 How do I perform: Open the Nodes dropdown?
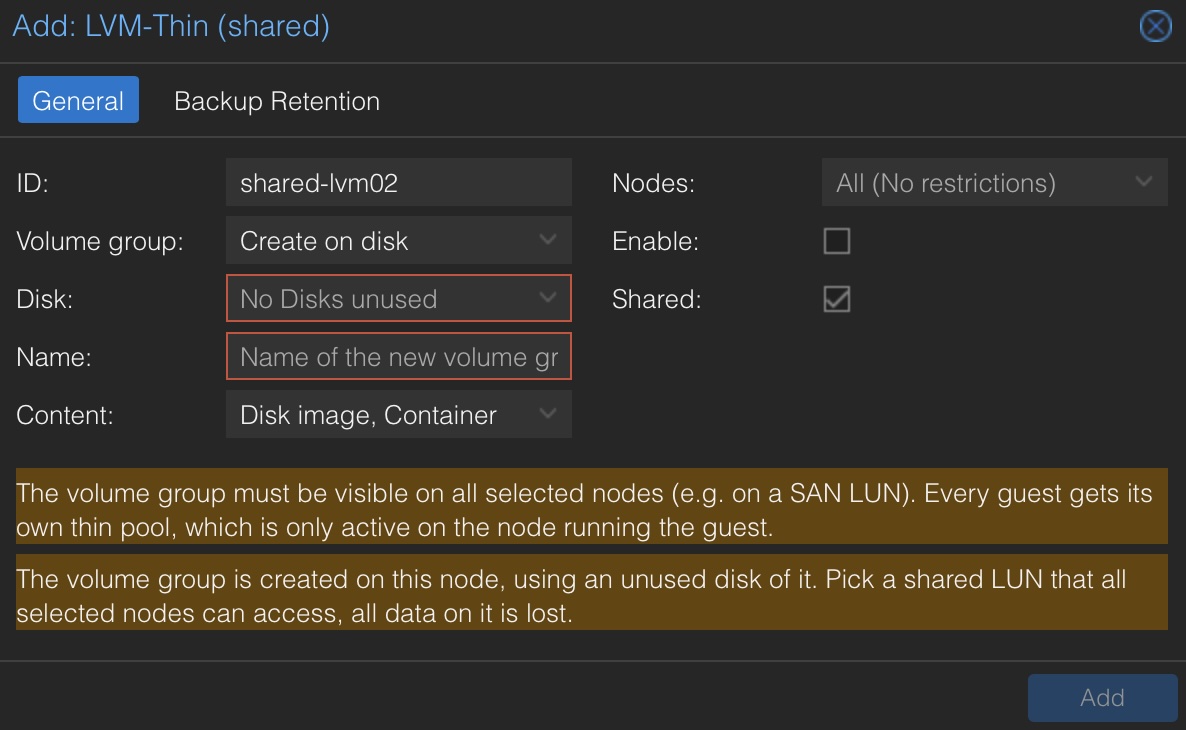(x=995, y=182)
